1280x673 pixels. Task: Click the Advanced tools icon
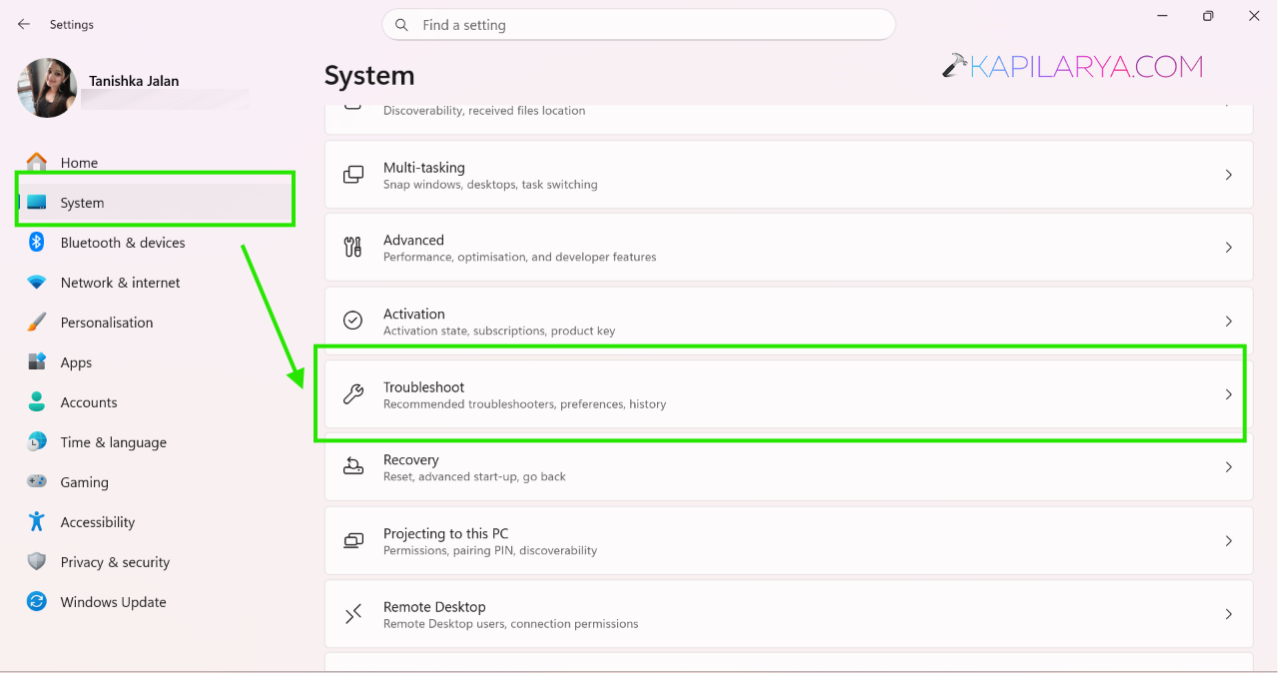(353, 248)
